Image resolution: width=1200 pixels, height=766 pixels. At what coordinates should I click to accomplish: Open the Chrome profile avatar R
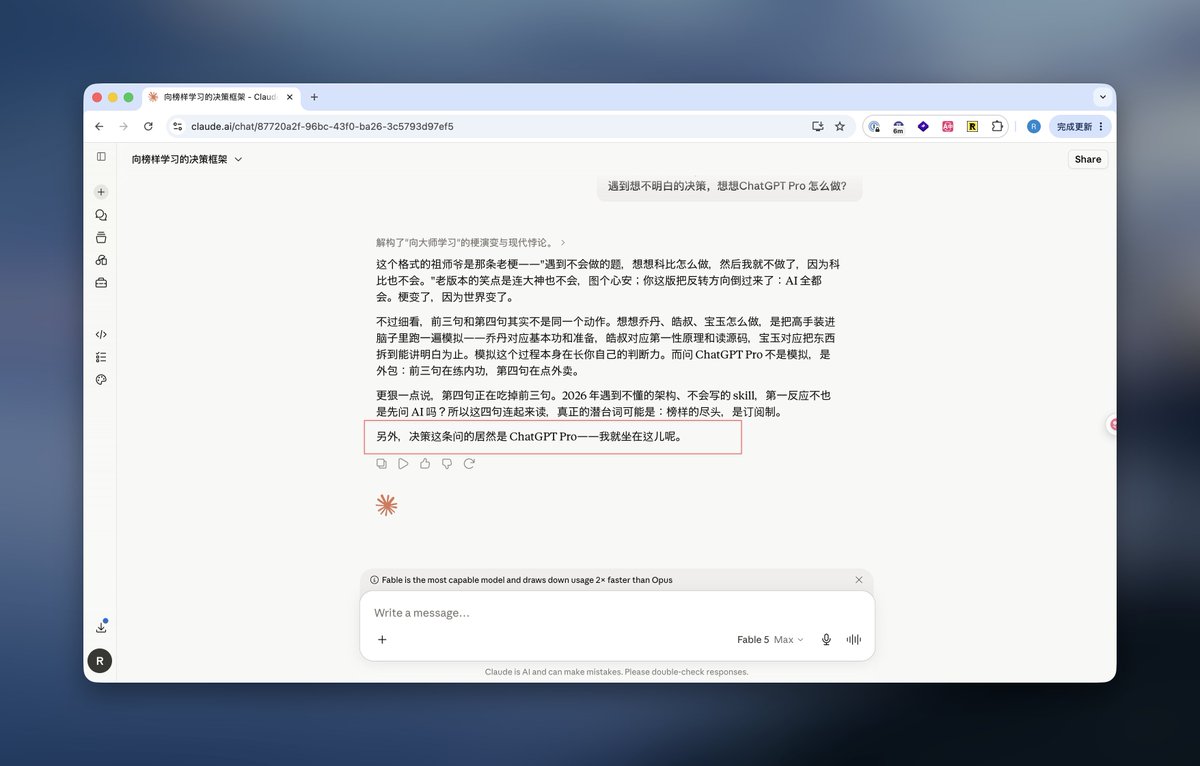(x=1034, y=127)
